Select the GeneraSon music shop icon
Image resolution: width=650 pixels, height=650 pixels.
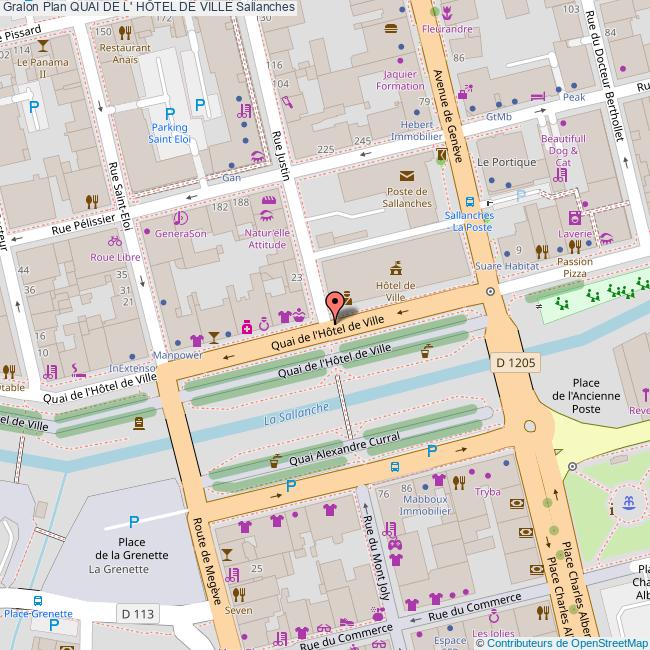coord(180,218)
